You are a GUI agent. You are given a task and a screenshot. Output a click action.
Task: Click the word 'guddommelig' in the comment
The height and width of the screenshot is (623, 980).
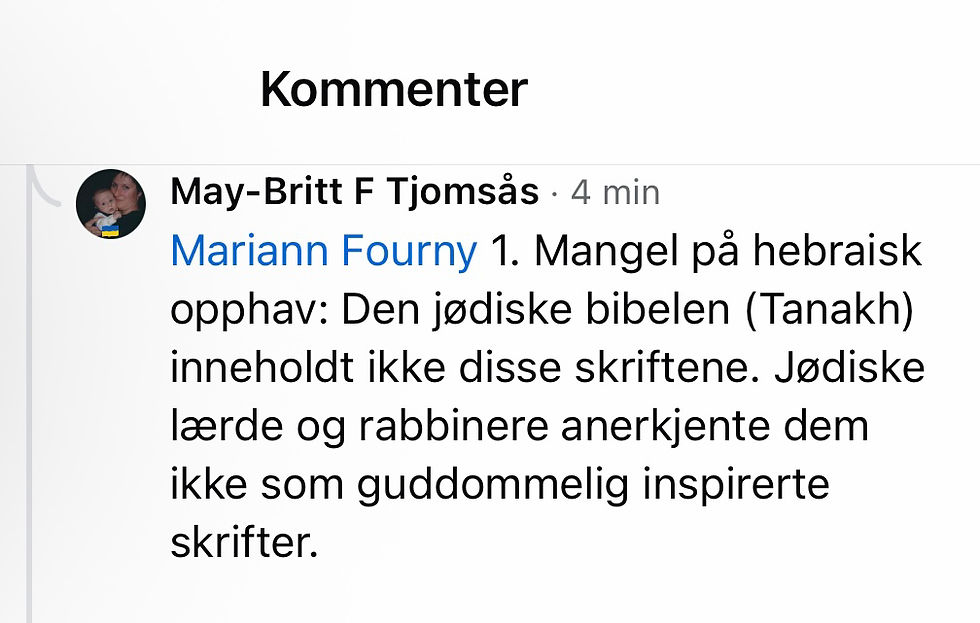pyautogui.click(x=493, y=486)
